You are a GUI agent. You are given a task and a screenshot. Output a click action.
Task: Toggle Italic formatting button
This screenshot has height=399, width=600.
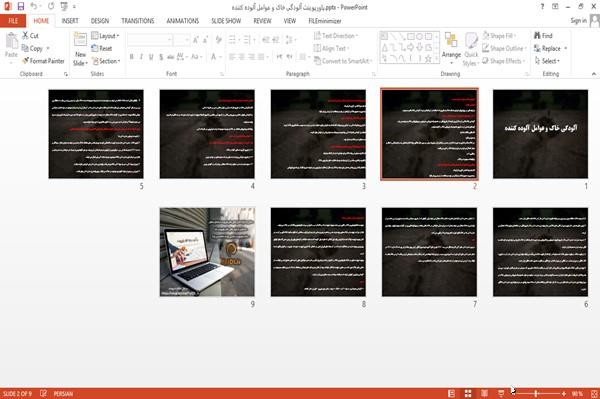pos(141,57)
